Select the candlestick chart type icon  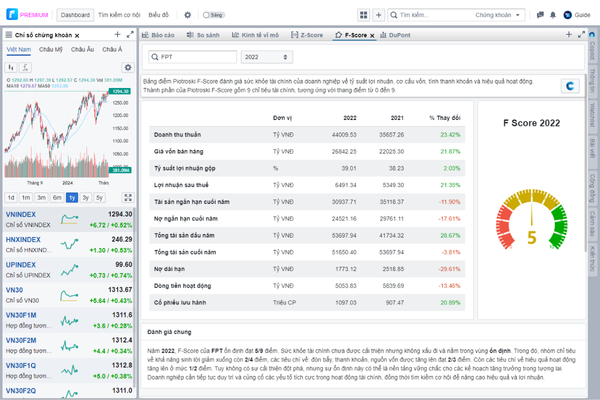point(11,67)
